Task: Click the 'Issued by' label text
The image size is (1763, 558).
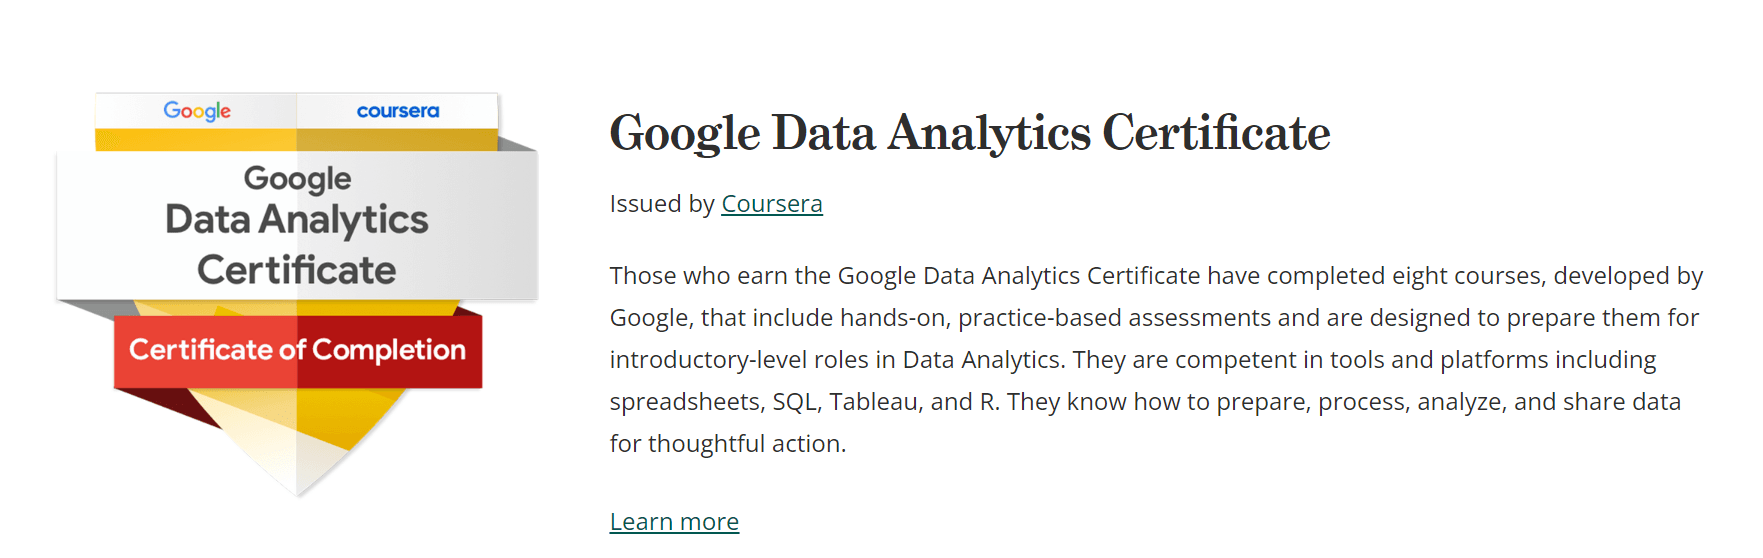Action: [x=662, y=204]
